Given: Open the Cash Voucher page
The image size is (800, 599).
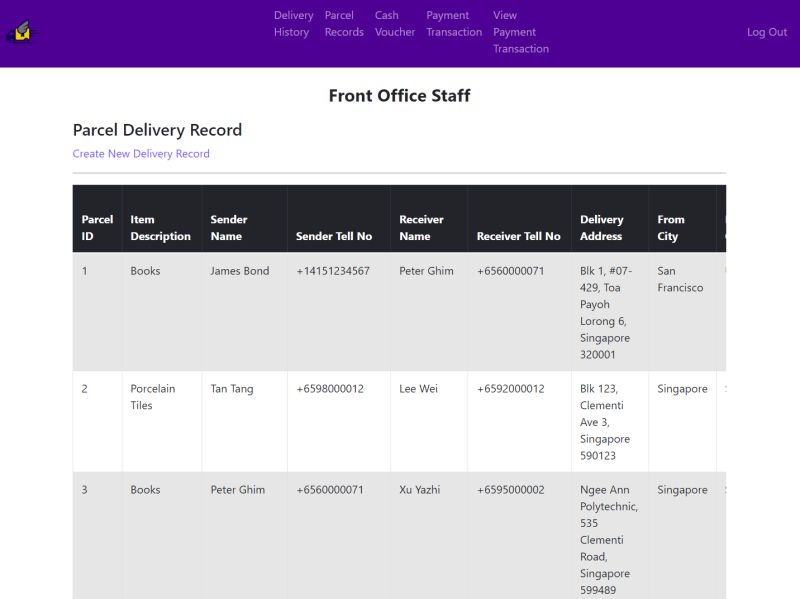Looking at the screenshot, I should pos(394,24).
